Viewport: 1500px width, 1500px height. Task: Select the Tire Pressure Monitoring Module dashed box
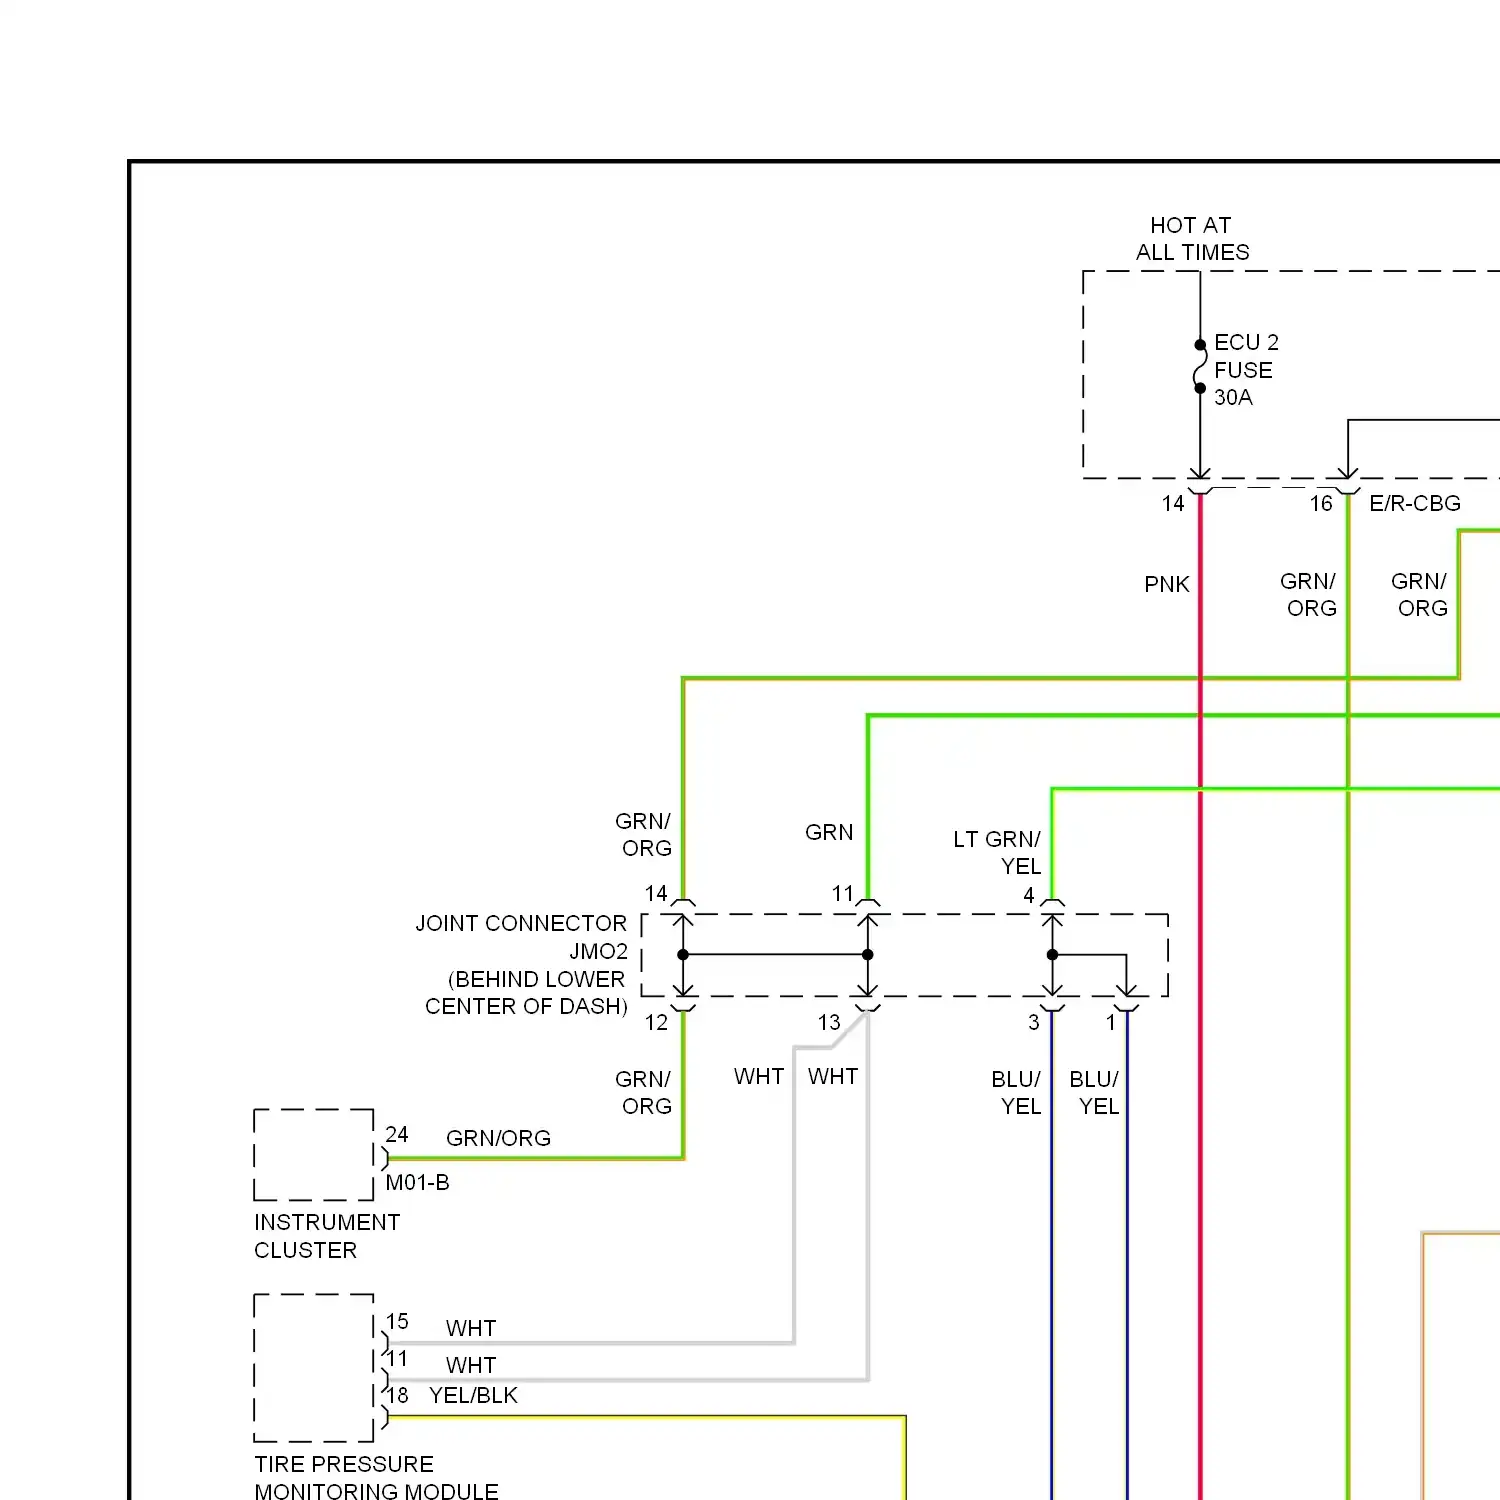[314, 1368]
